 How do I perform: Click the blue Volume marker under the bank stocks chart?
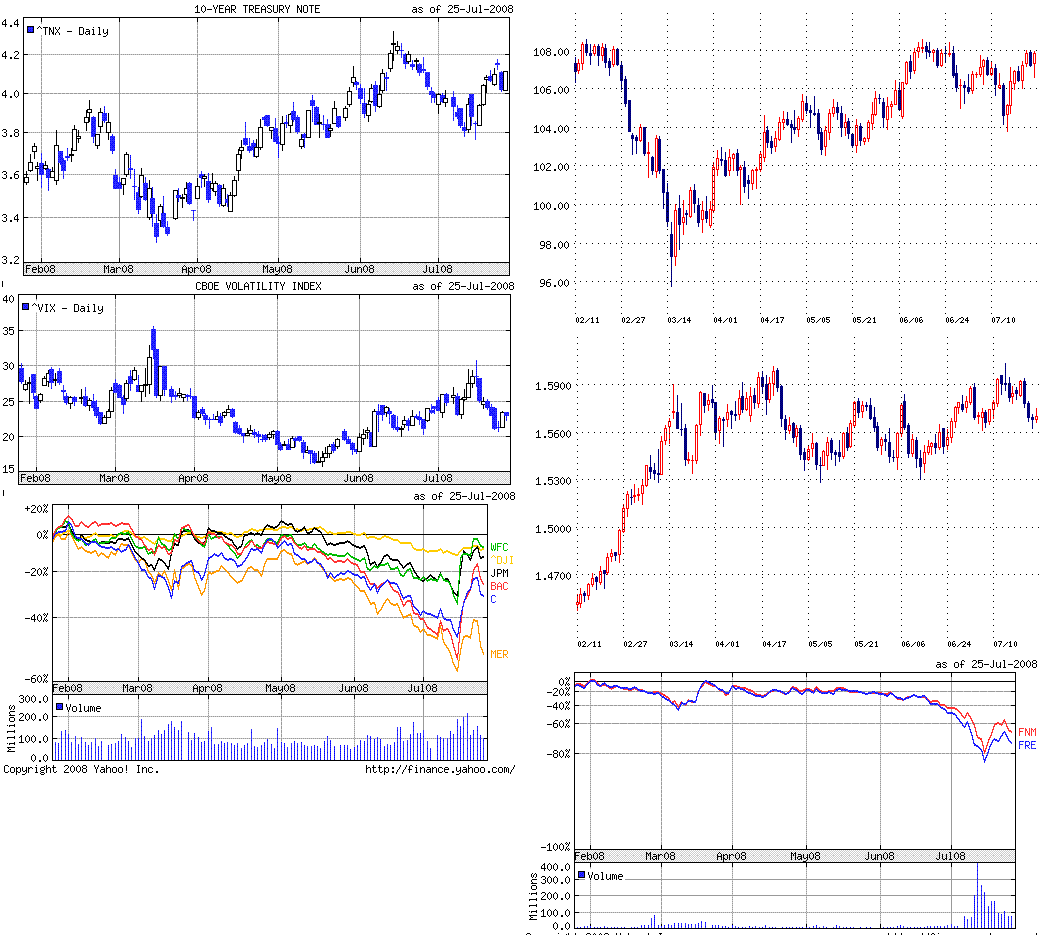point(60,707)
